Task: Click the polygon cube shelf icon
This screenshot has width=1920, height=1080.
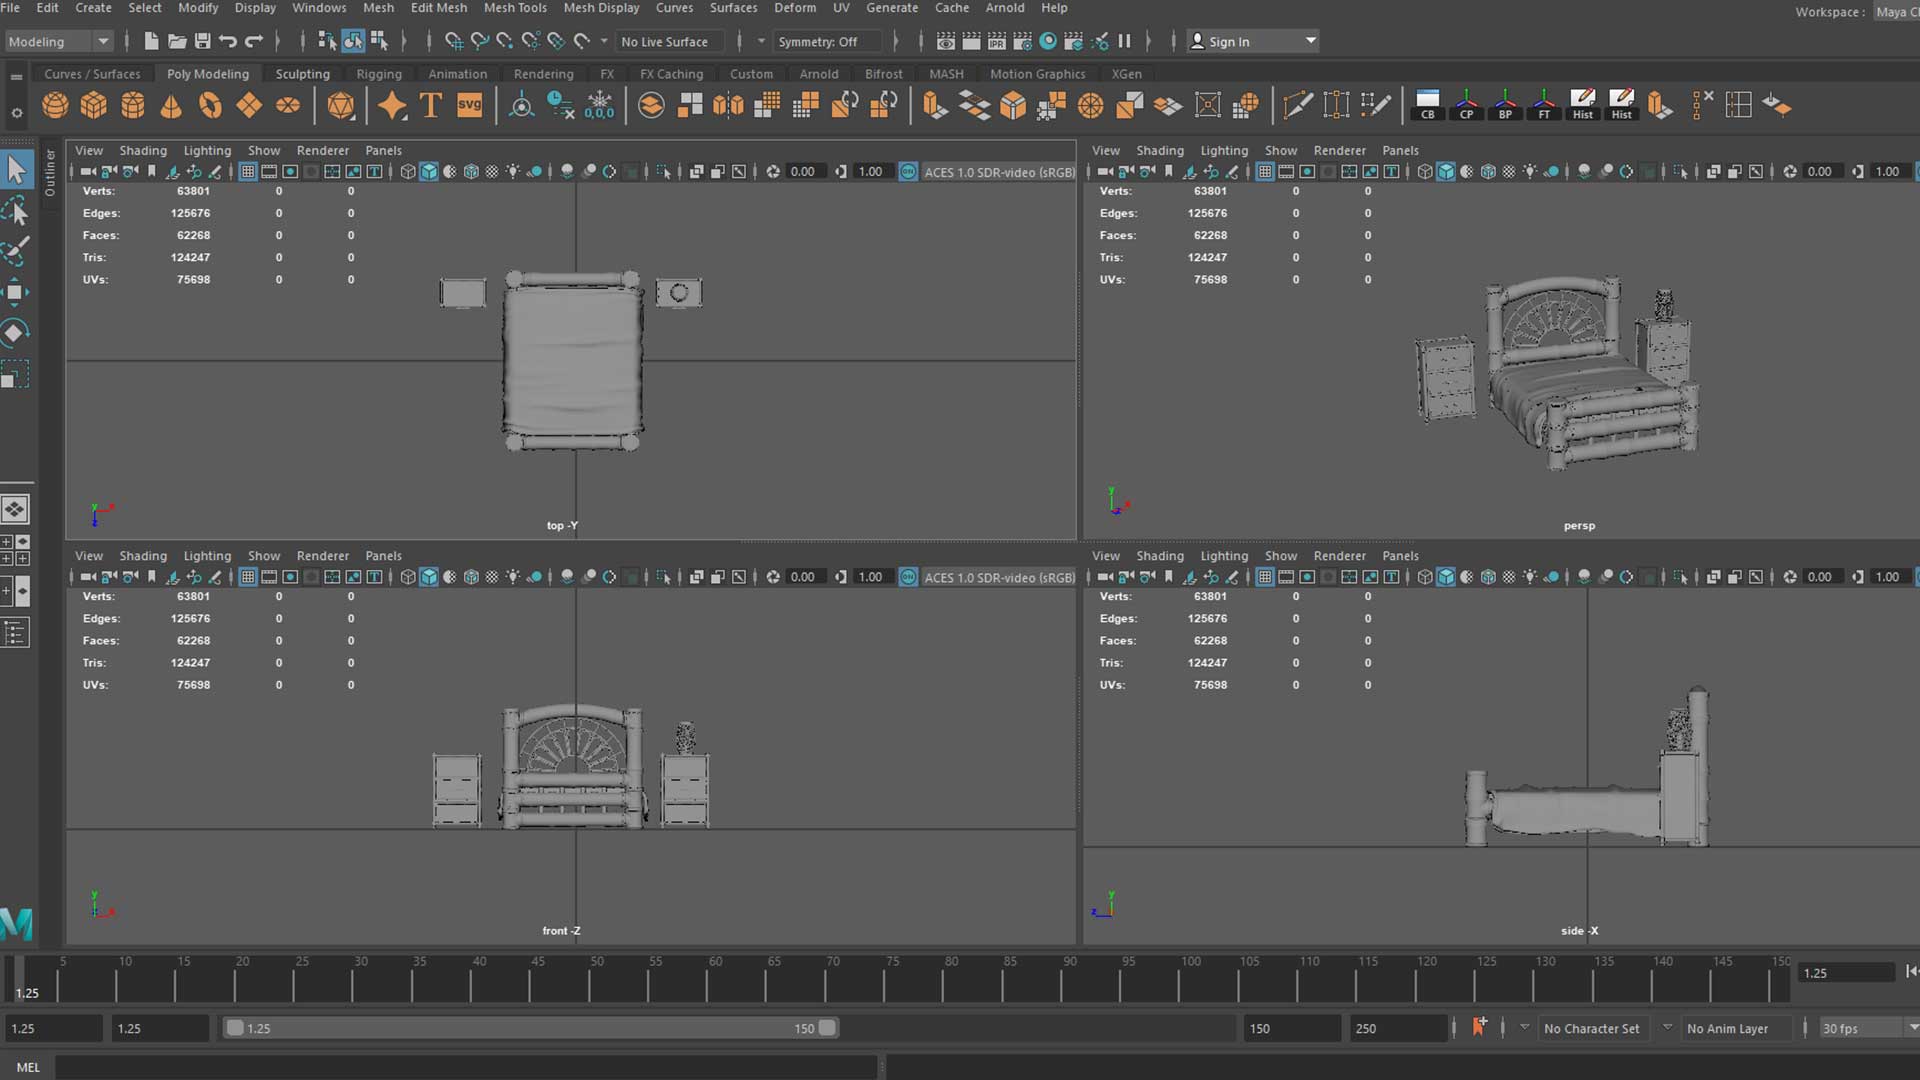Action: (94, 105)
